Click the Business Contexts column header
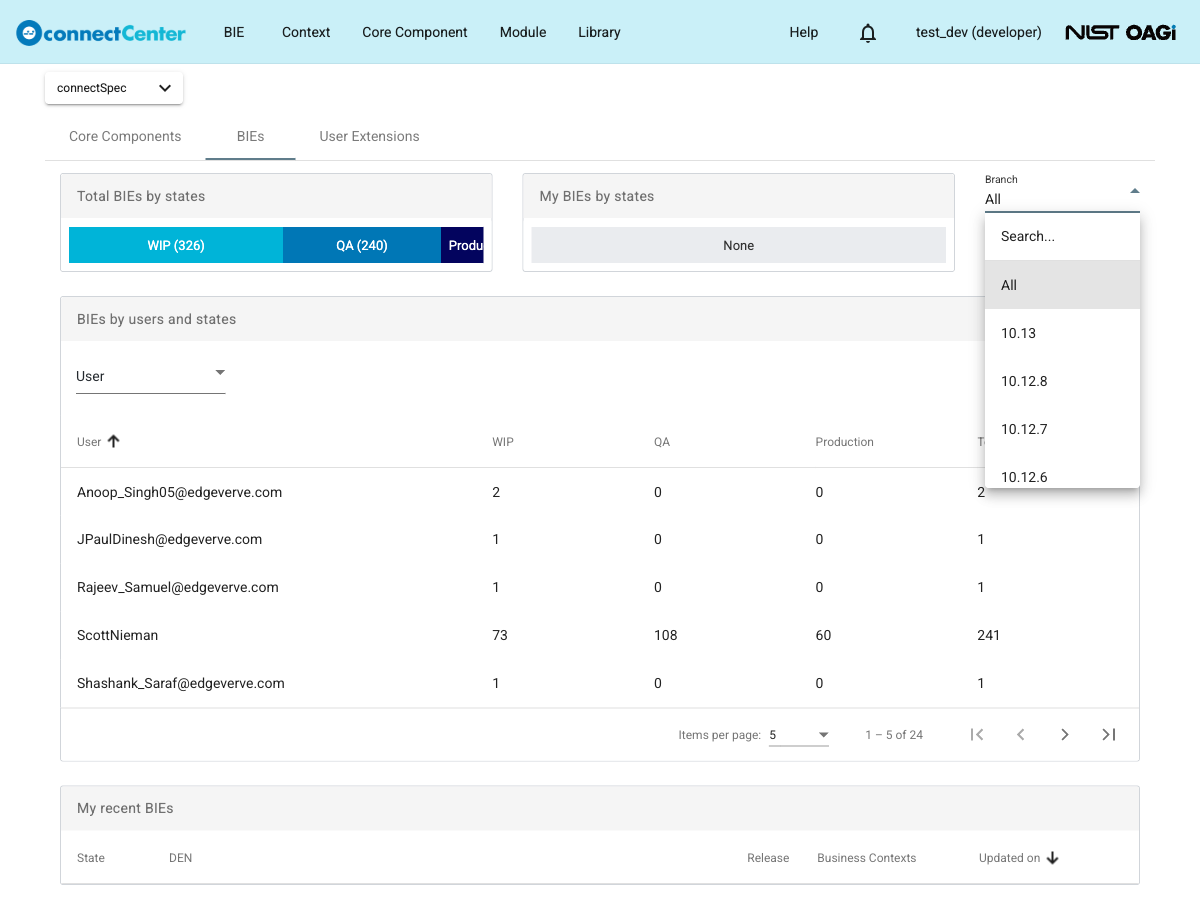1200x913 pixels. tap(867, 858)
